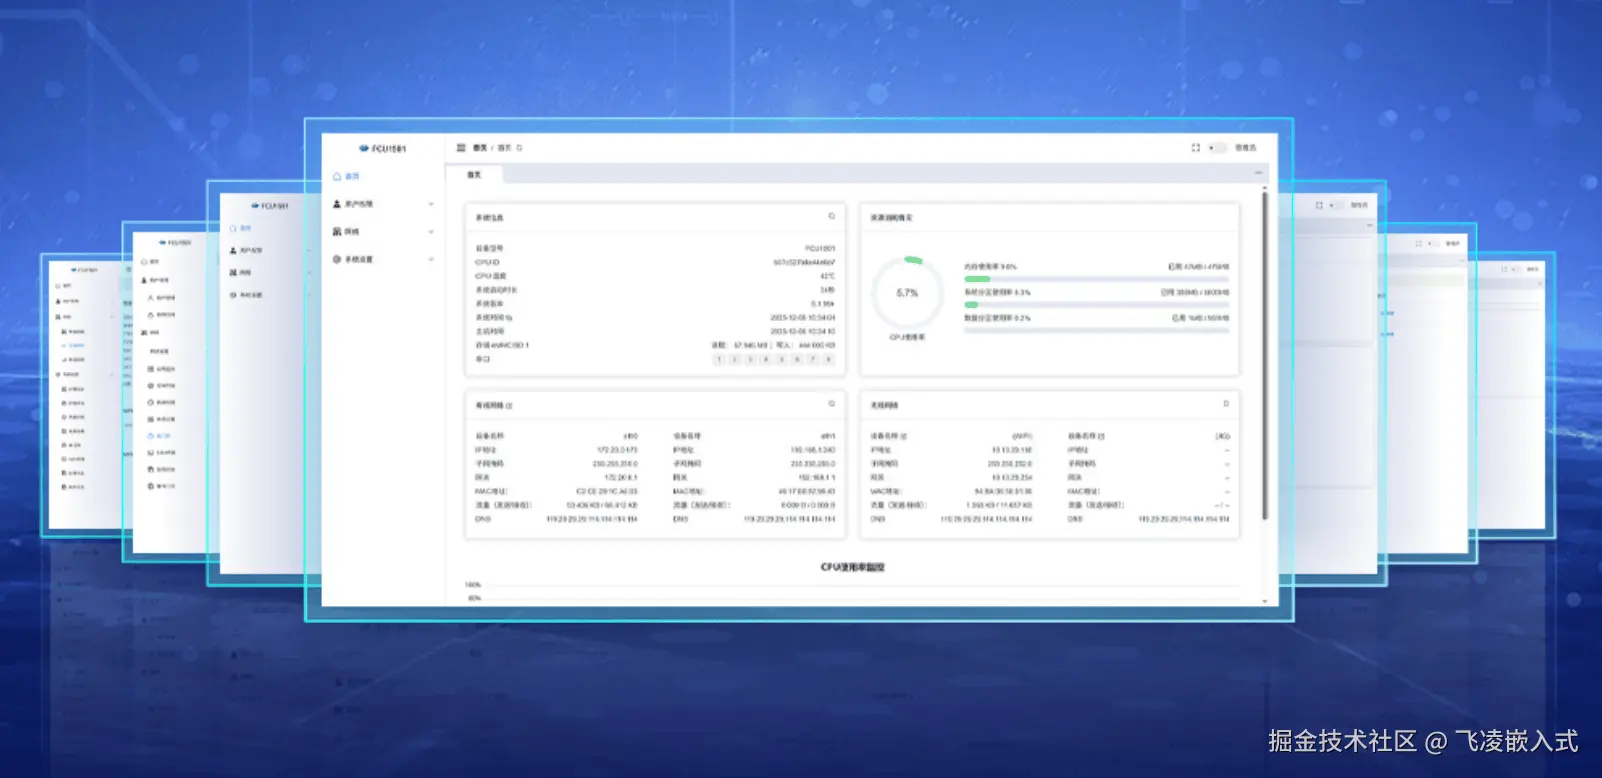The width and height of the screenshot is (1602, 778).
Task: Select the 首页 tab in the tab bar
Action: tap(474, 174)
